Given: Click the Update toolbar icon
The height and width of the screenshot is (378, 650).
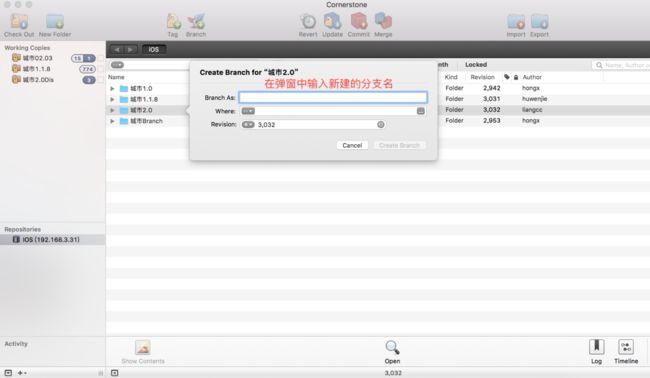Looking at the screenshot, I should 332,21.
